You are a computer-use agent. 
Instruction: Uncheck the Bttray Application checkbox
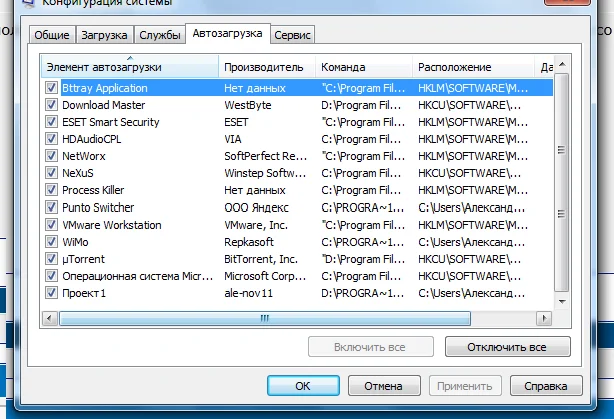51,88
